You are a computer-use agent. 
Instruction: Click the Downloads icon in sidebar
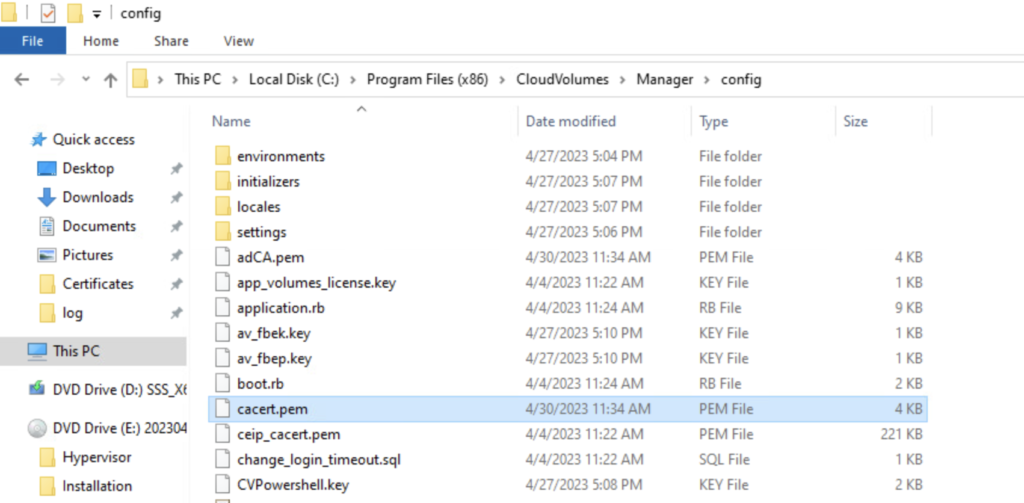pyautogui.click(x=46, y=197)
